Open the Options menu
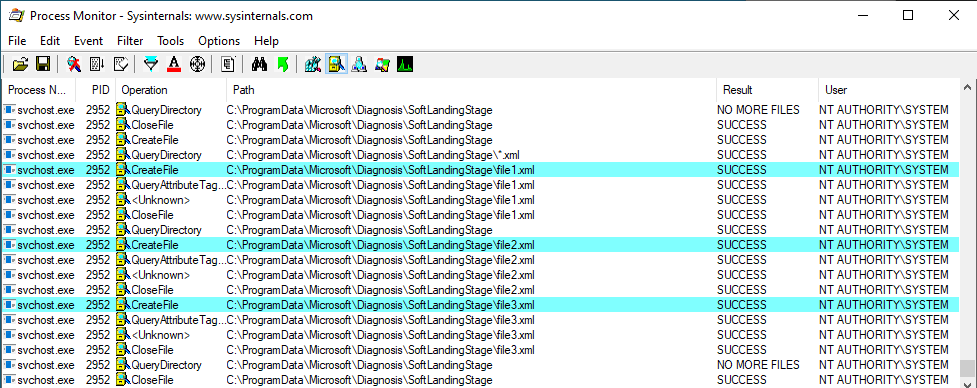The height and width of the screenshot is (388, 977). click(x=219, y=40)
